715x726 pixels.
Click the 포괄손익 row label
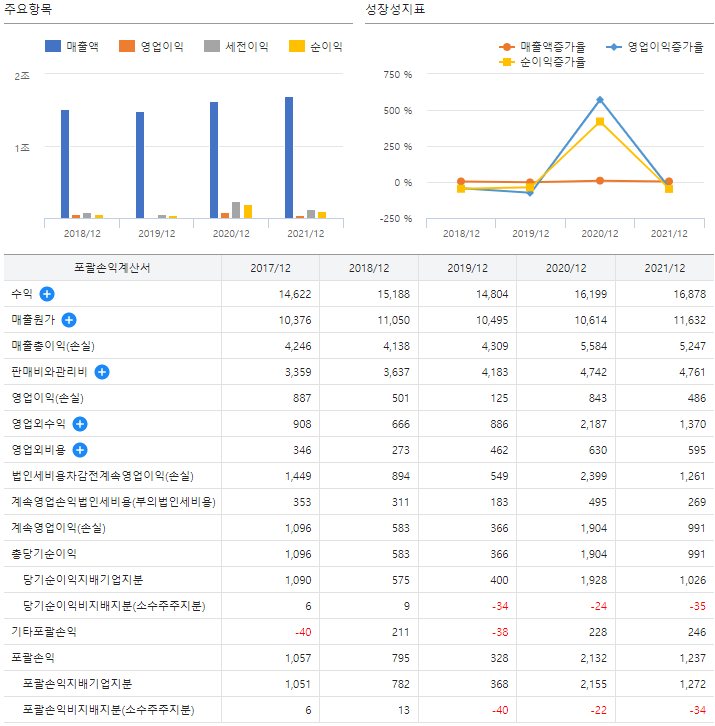click(x=33, y=657)
